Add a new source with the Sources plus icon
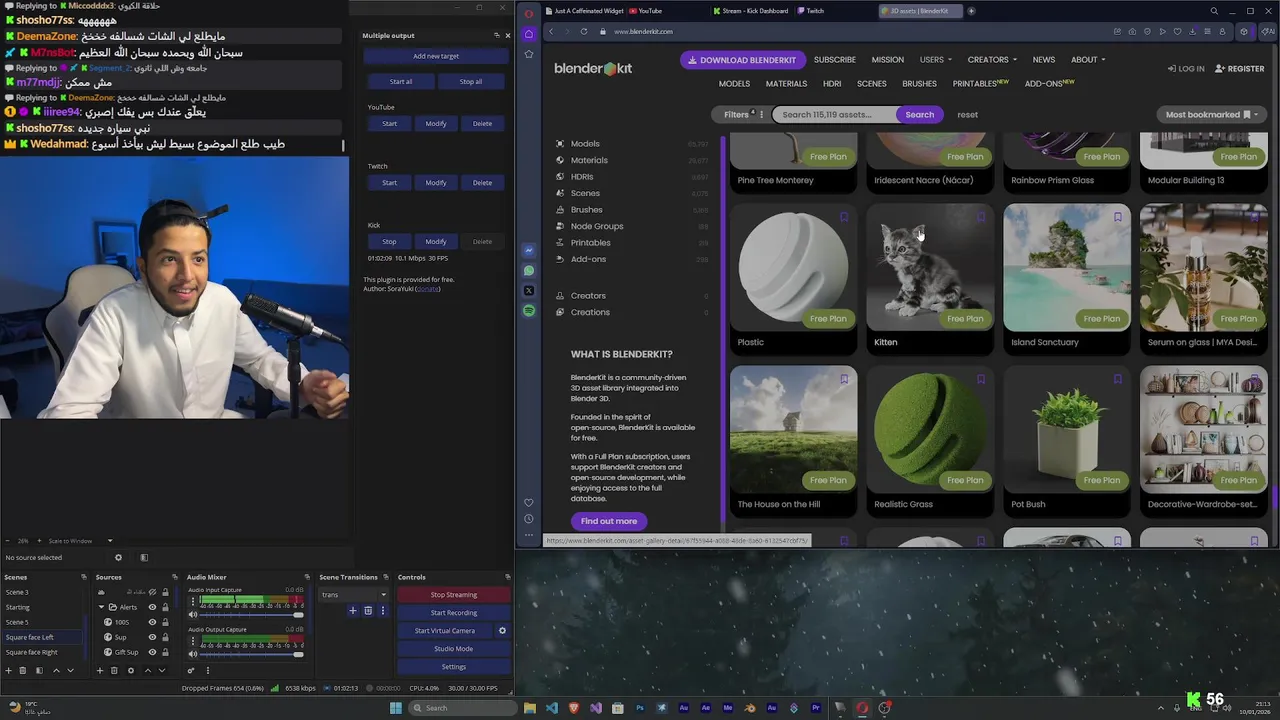The image size is (1280, 720). (x=100, y=670)
